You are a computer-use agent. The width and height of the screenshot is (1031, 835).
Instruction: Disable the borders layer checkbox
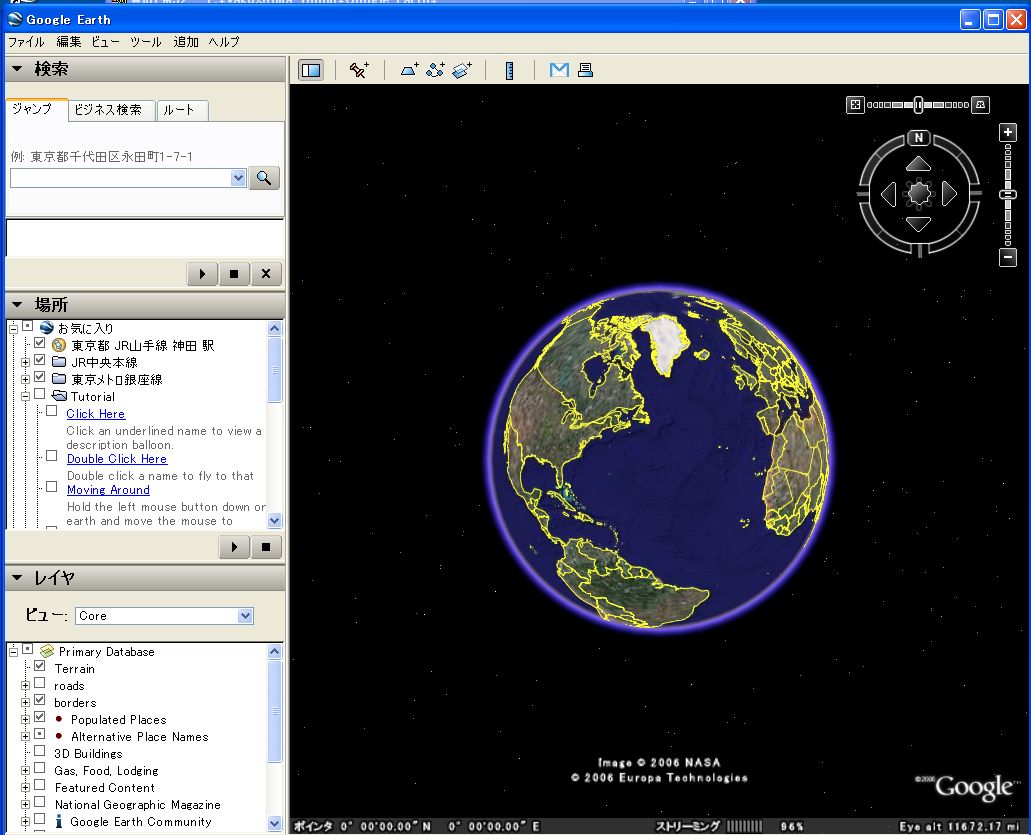click(39, 700)
